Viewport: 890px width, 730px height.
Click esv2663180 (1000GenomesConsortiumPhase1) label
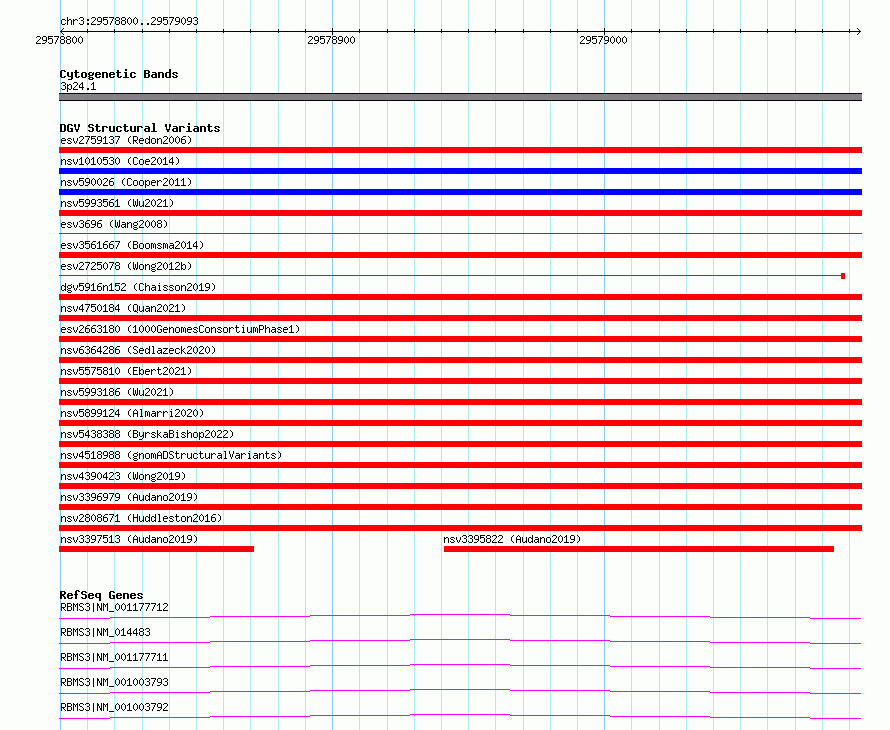tap(180, 329)
